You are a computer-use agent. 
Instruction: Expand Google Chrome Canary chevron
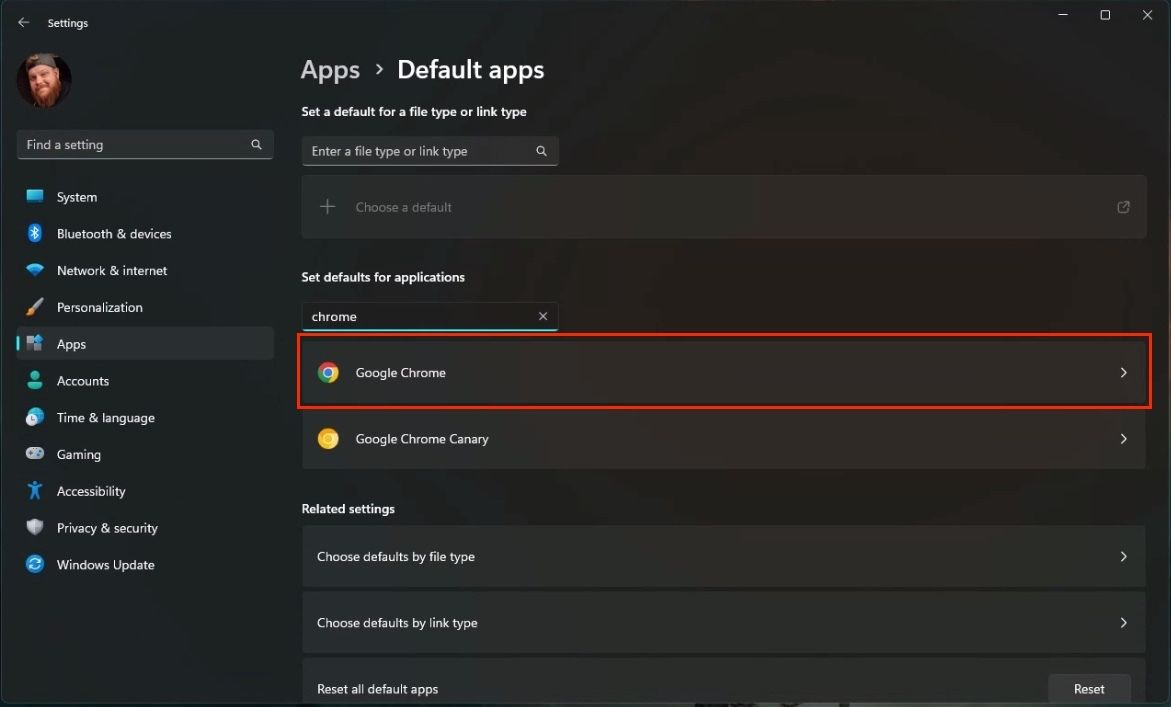pyautogui.click(x=1123, y=439)
